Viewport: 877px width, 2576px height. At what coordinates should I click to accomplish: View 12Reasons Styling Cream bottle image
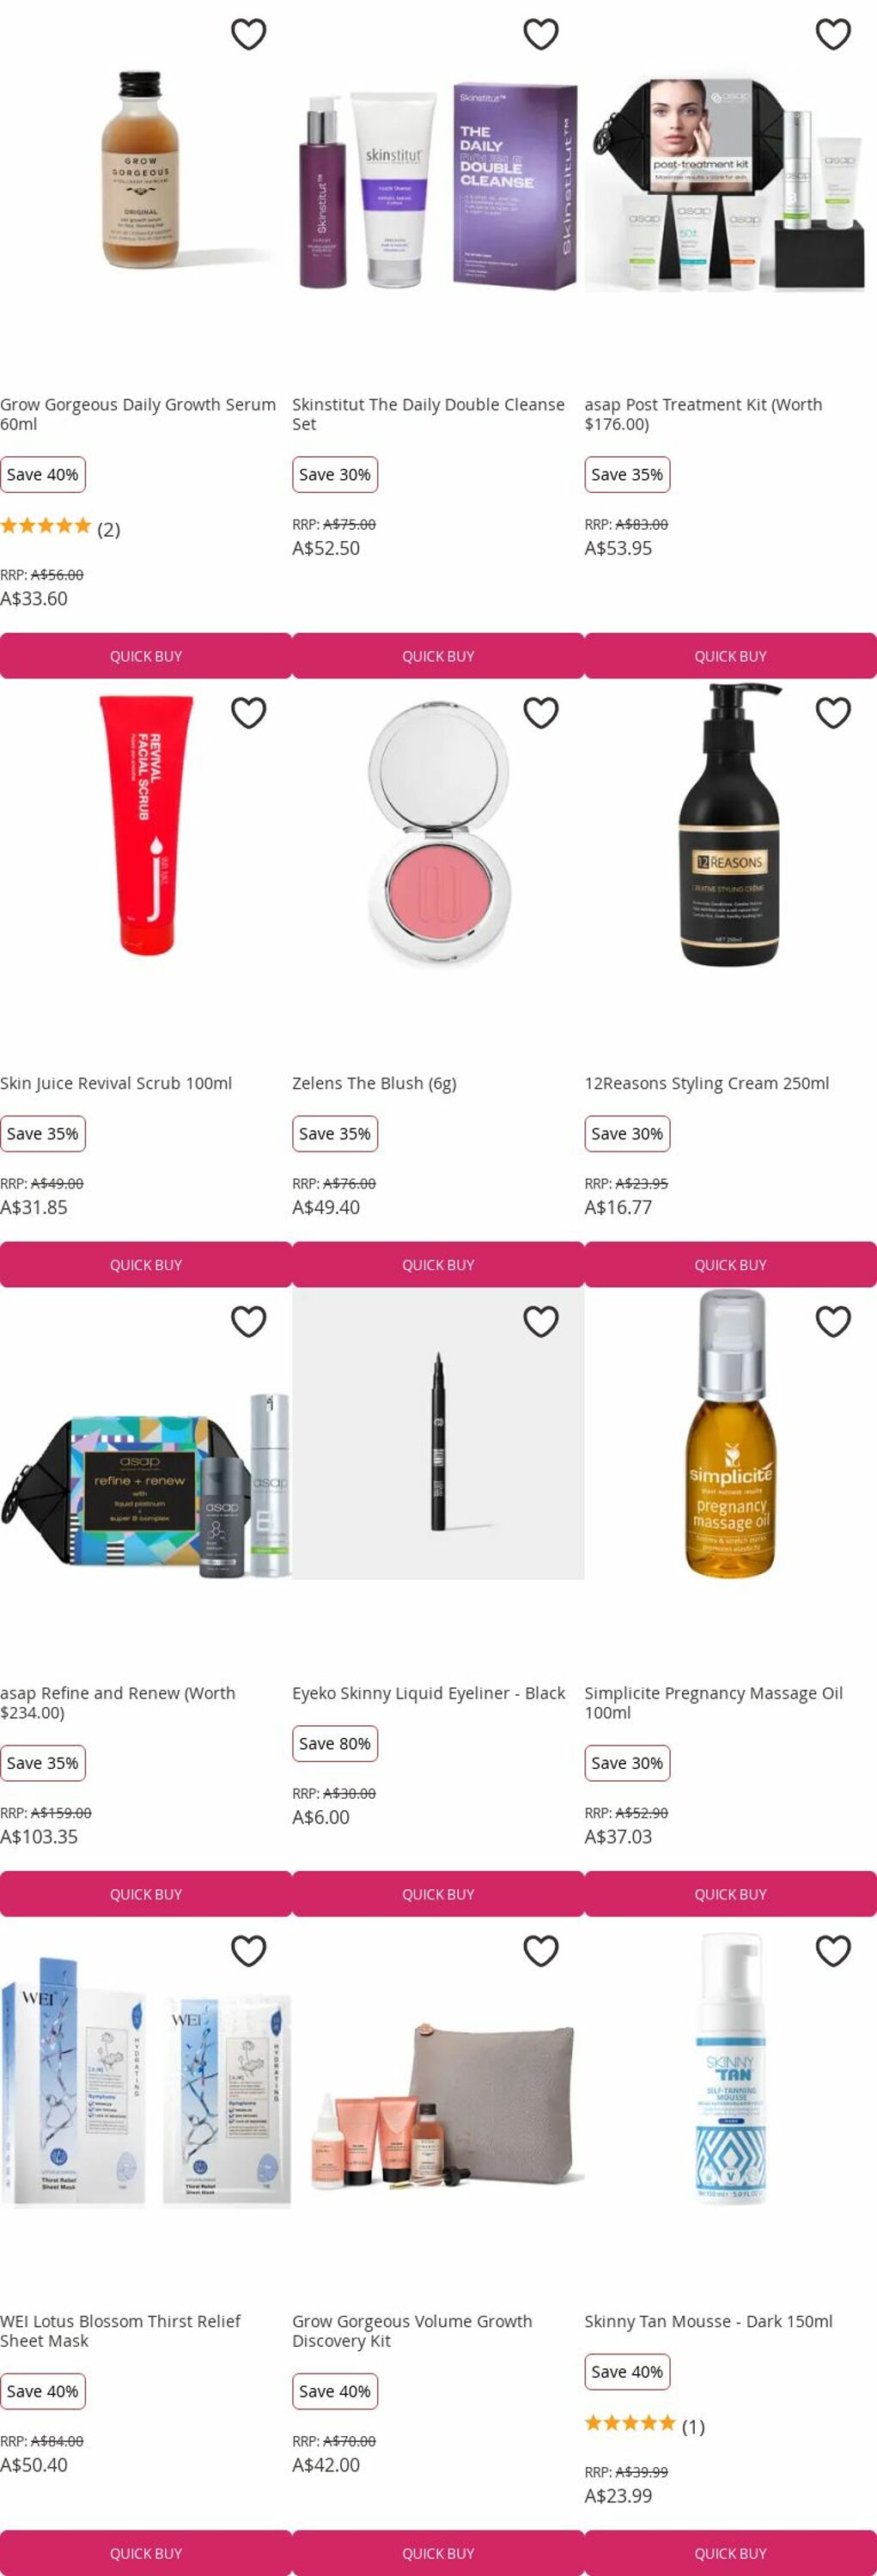click(731, 825)
